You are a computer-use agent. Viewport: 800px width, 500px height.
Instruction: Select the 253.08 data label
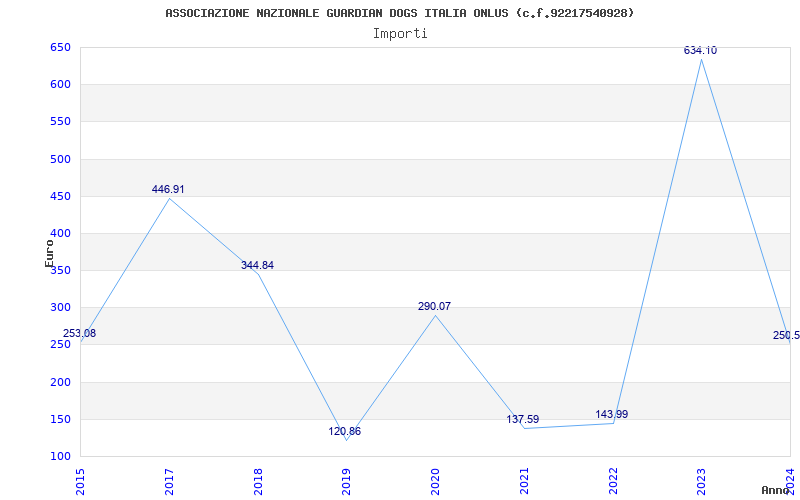(79, 333)
